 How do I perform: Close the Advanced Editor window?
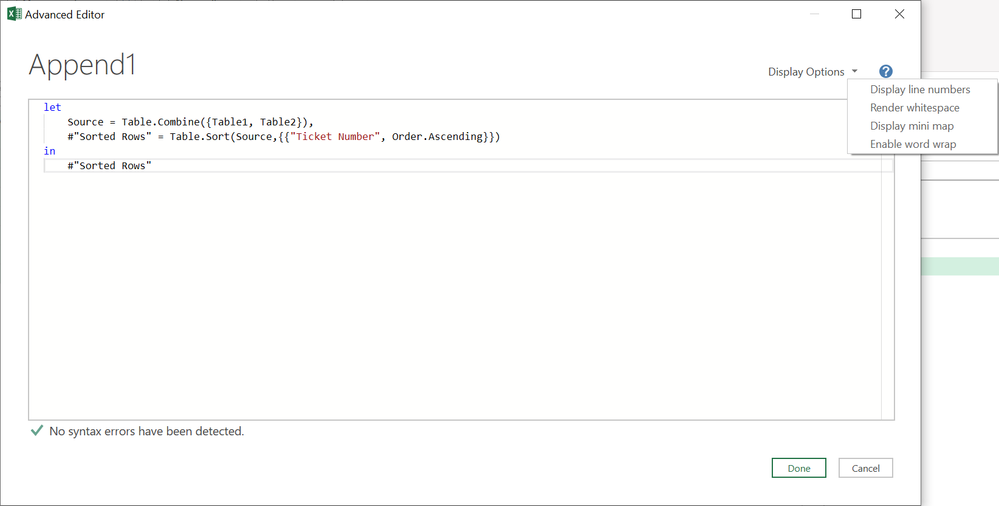pos(899,14)
